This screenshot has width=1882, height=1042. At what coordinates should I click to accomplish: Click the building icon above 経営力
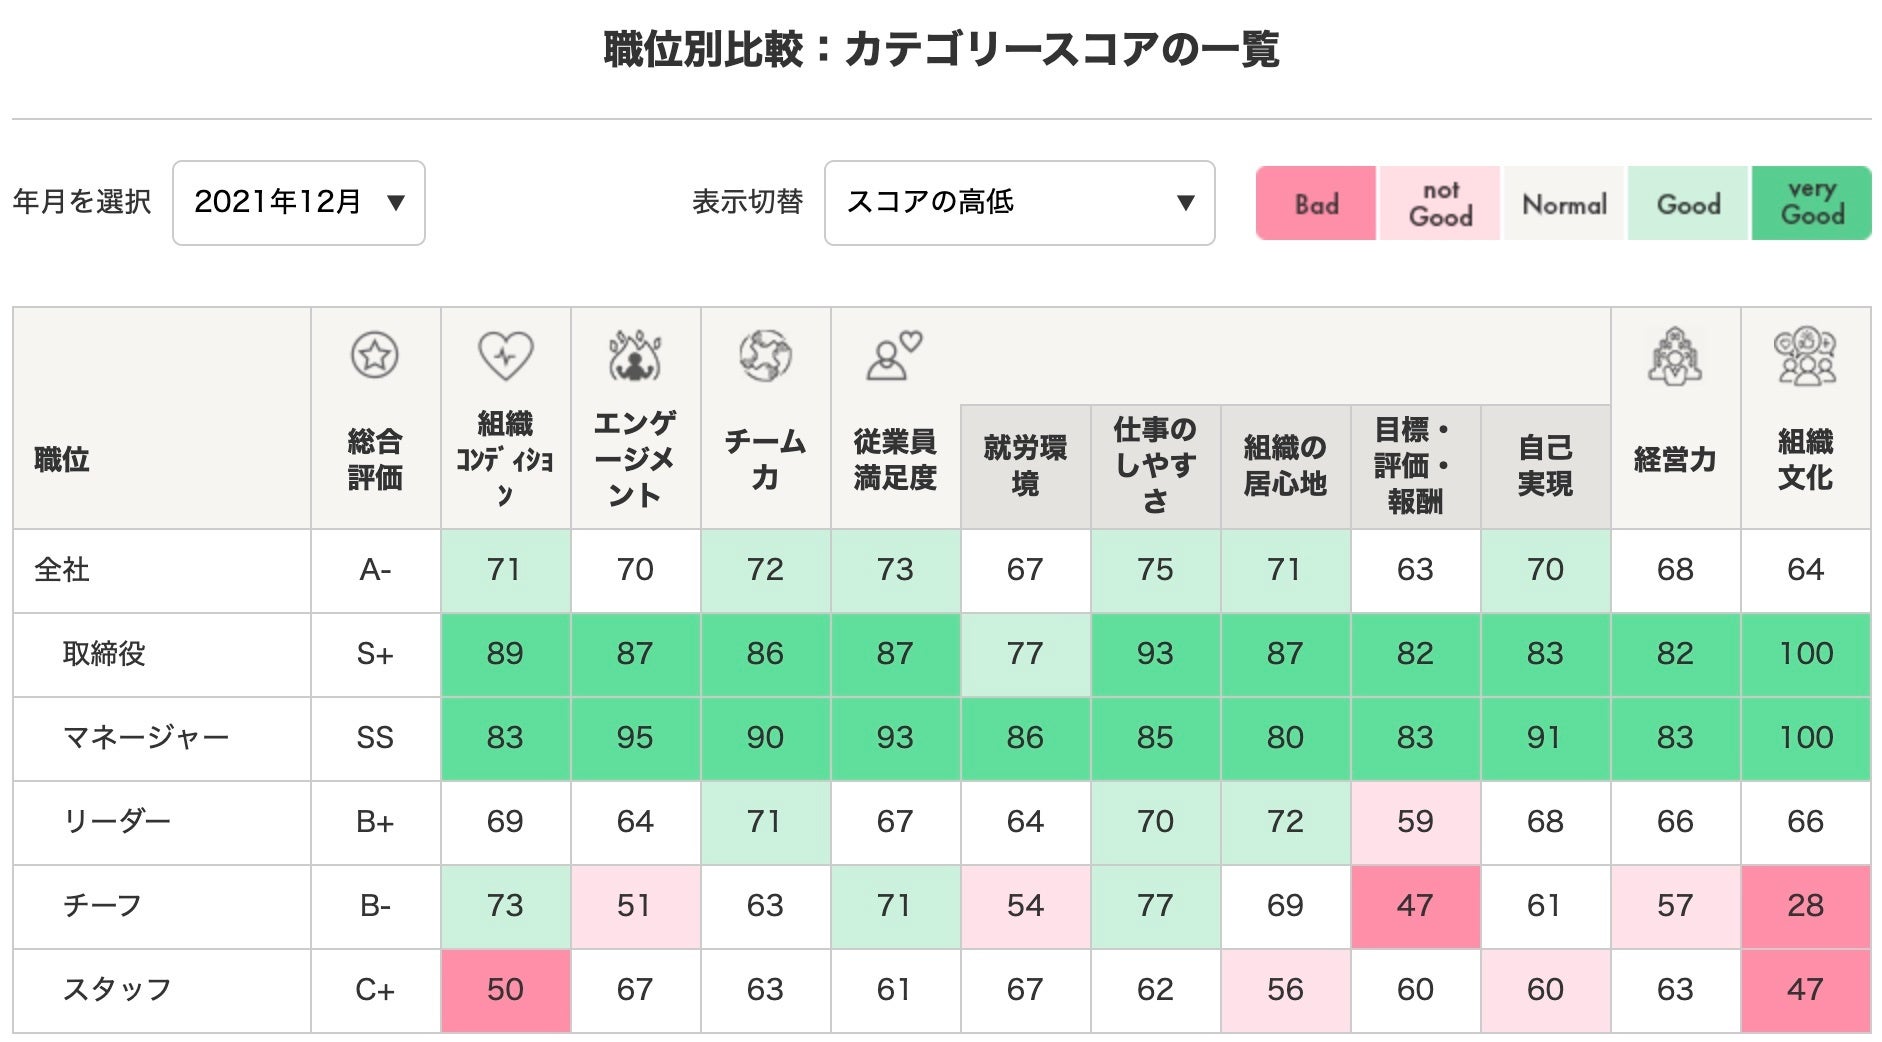pyautogui.click(x=1675, y=357)
